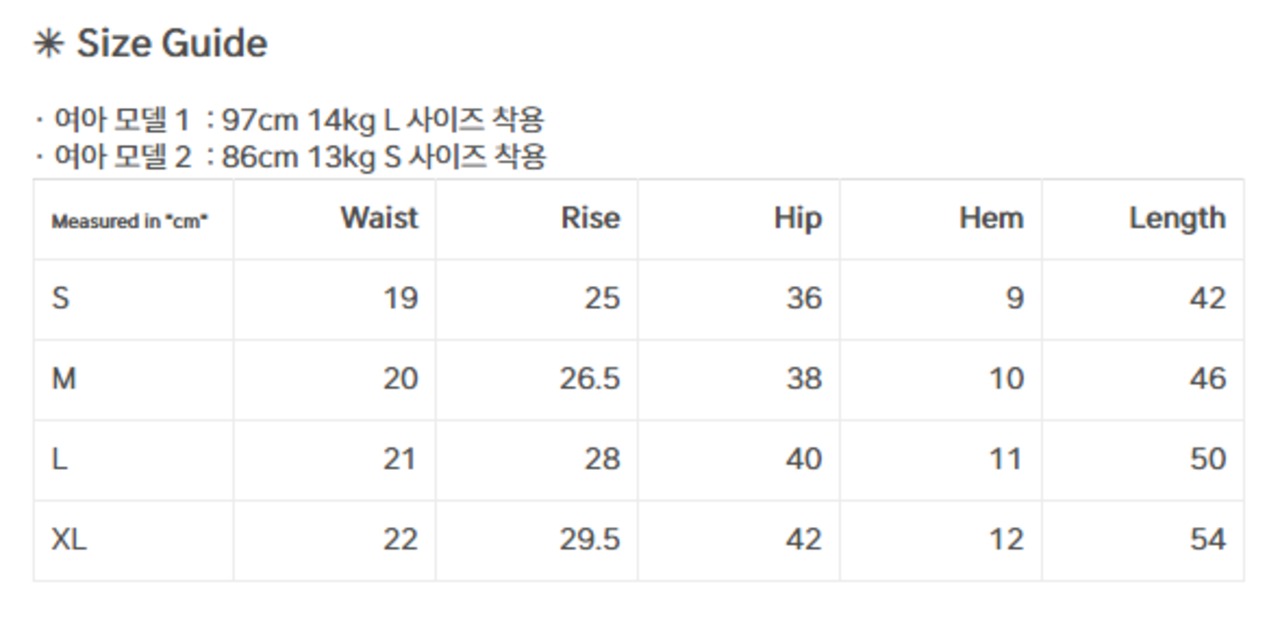This screenshot has width=1280, height=632.
Task: Select the model 1 description line (97cm 14kg)
Action: [290, 121]
